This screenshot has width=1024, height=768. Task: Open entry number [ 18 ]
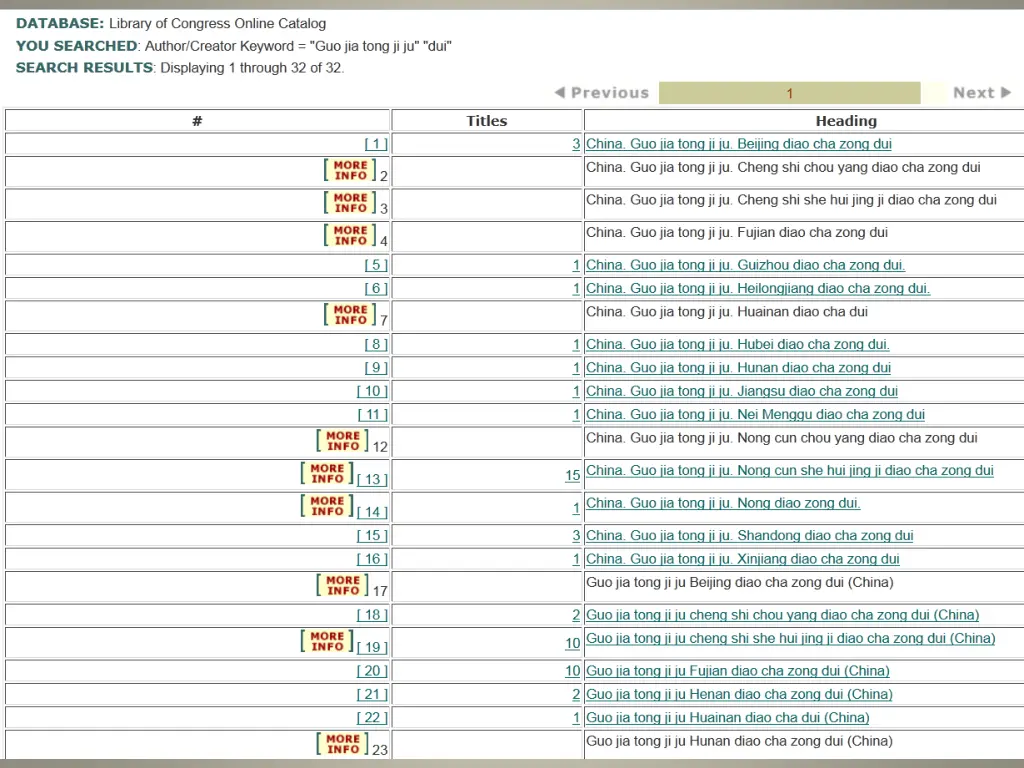[372, 615]
